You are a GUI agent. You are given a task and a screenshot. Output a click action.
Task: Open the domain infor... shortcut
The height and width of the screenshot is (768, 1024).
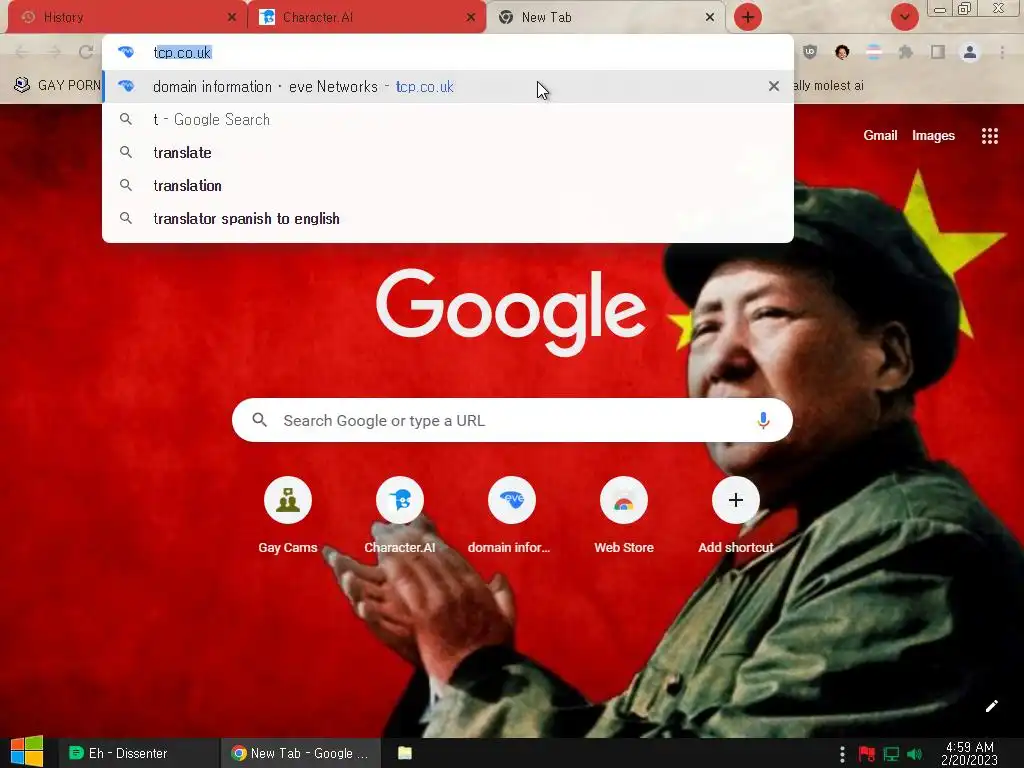tap(511, 516)
